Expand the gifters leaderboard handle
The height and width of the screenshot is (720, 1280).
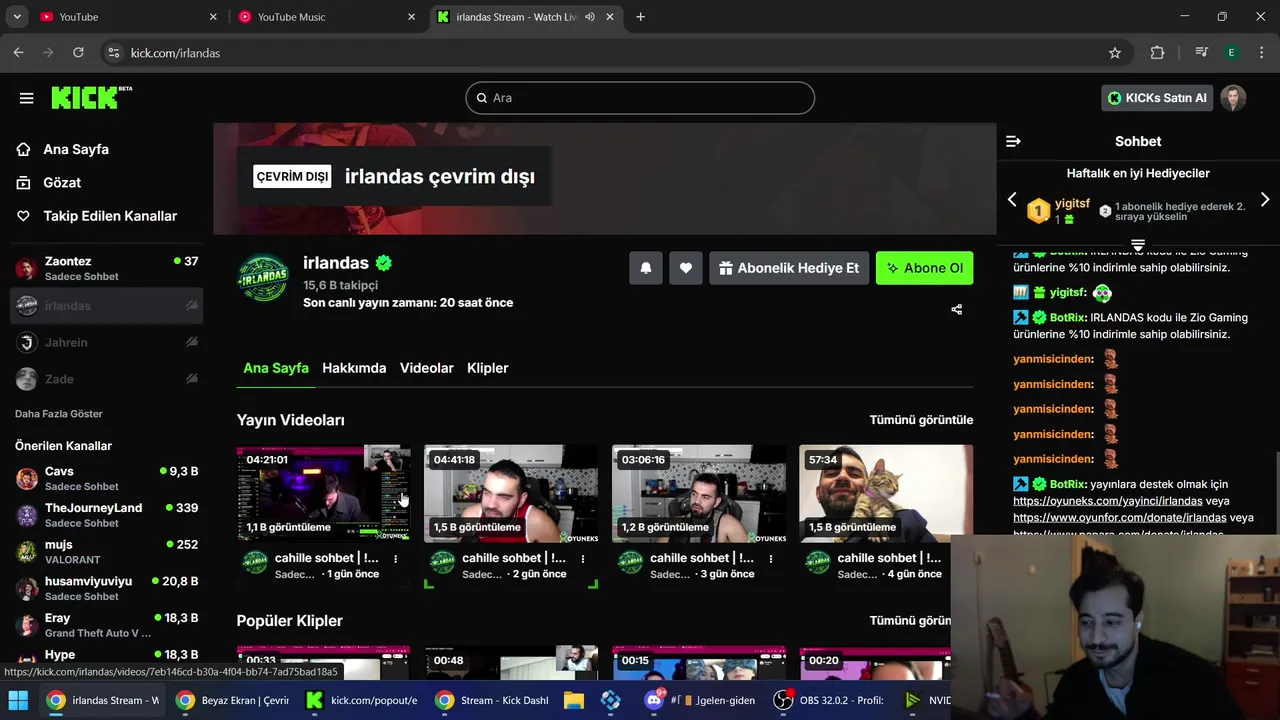1138,245
